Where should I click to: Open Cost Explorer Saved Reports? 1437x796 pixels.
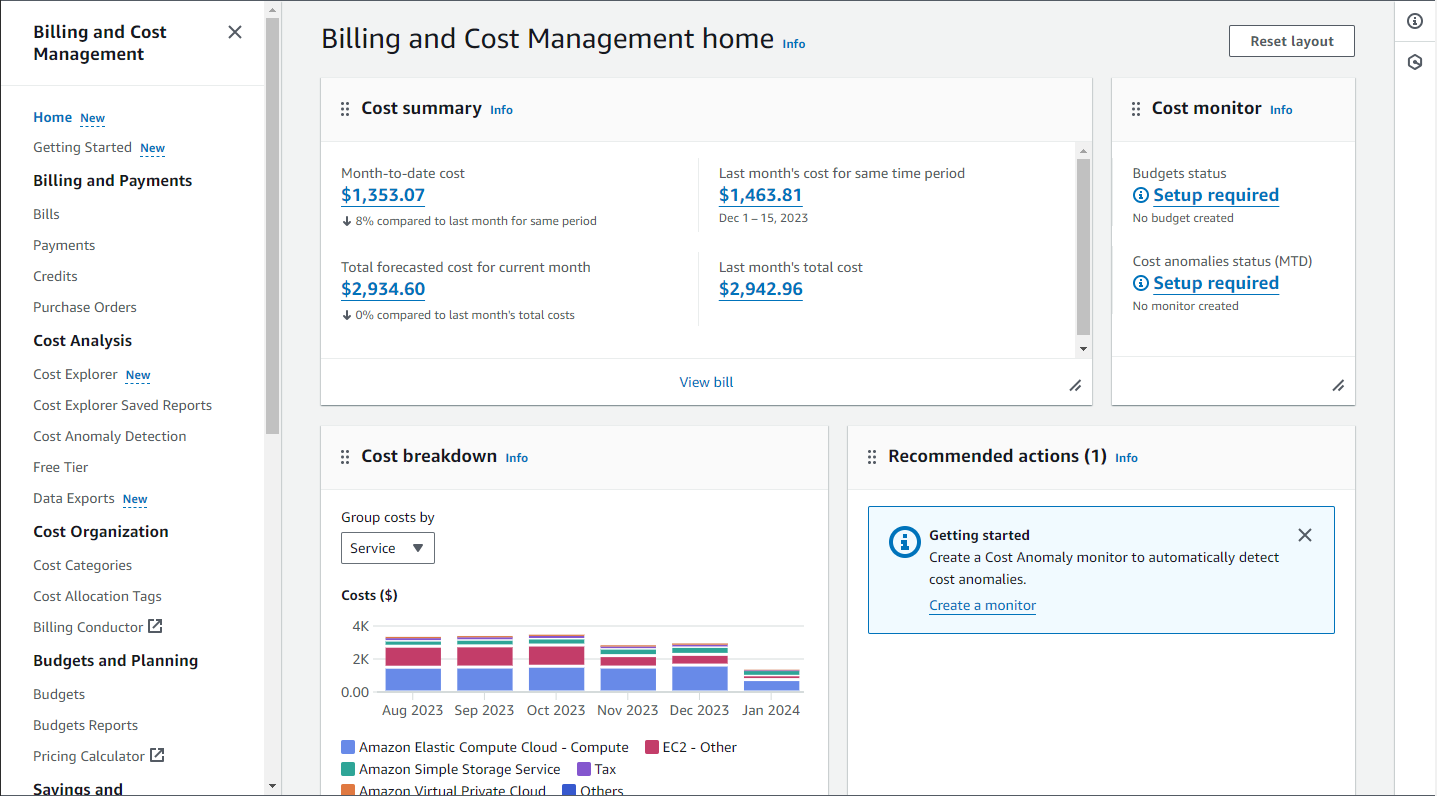pos(122,405)
